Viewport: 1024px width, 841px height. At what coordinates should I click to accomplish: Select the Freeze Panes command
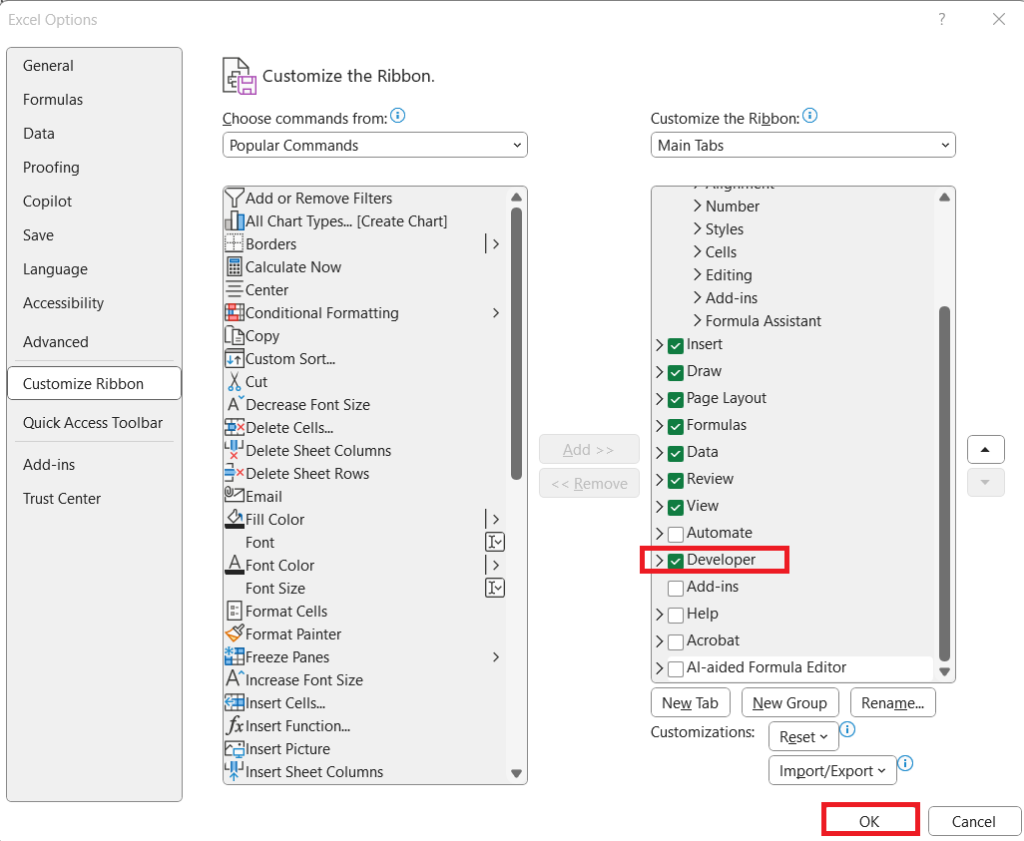click(290, 657)
